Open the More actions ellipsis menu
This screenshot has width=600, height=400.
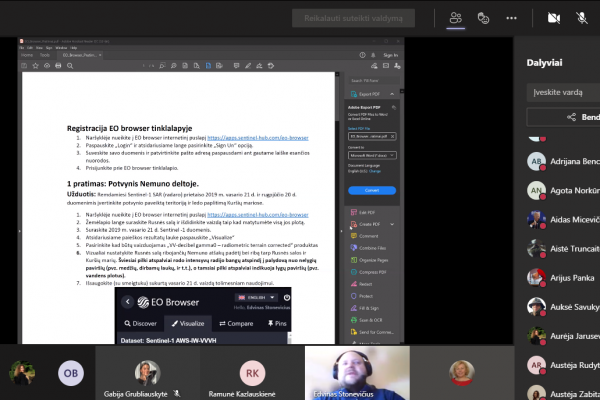point(511,18)
